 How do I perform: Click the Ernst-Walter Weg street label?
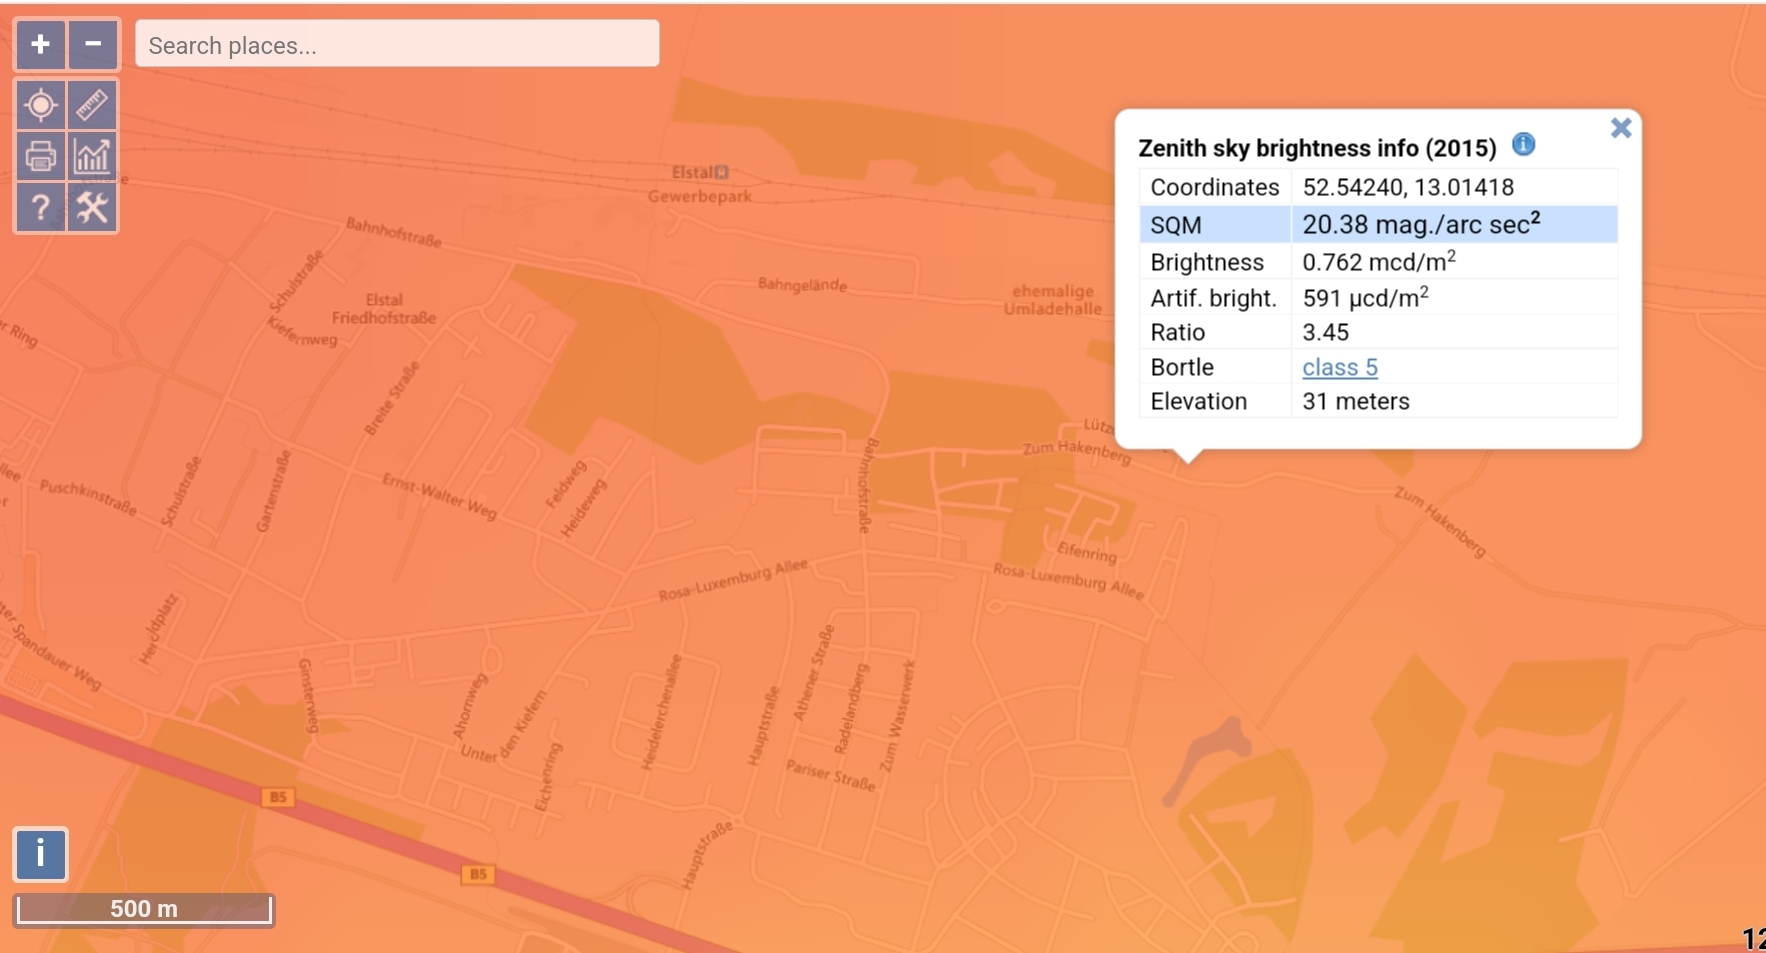point(440,496)
